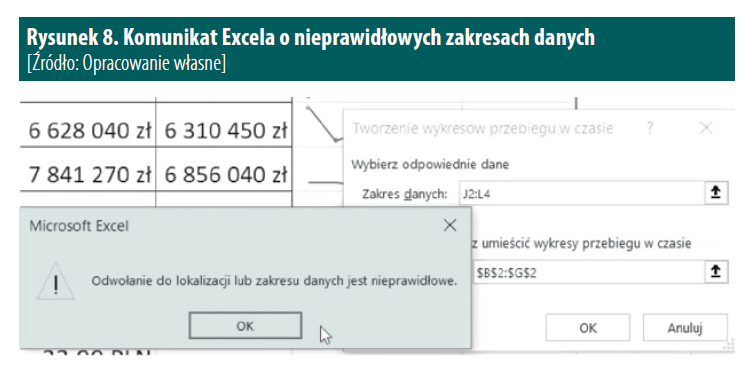Close the Microsoft Excel error message box
Viewport: 754px width, 374px height.
click(x=450, y=225)
